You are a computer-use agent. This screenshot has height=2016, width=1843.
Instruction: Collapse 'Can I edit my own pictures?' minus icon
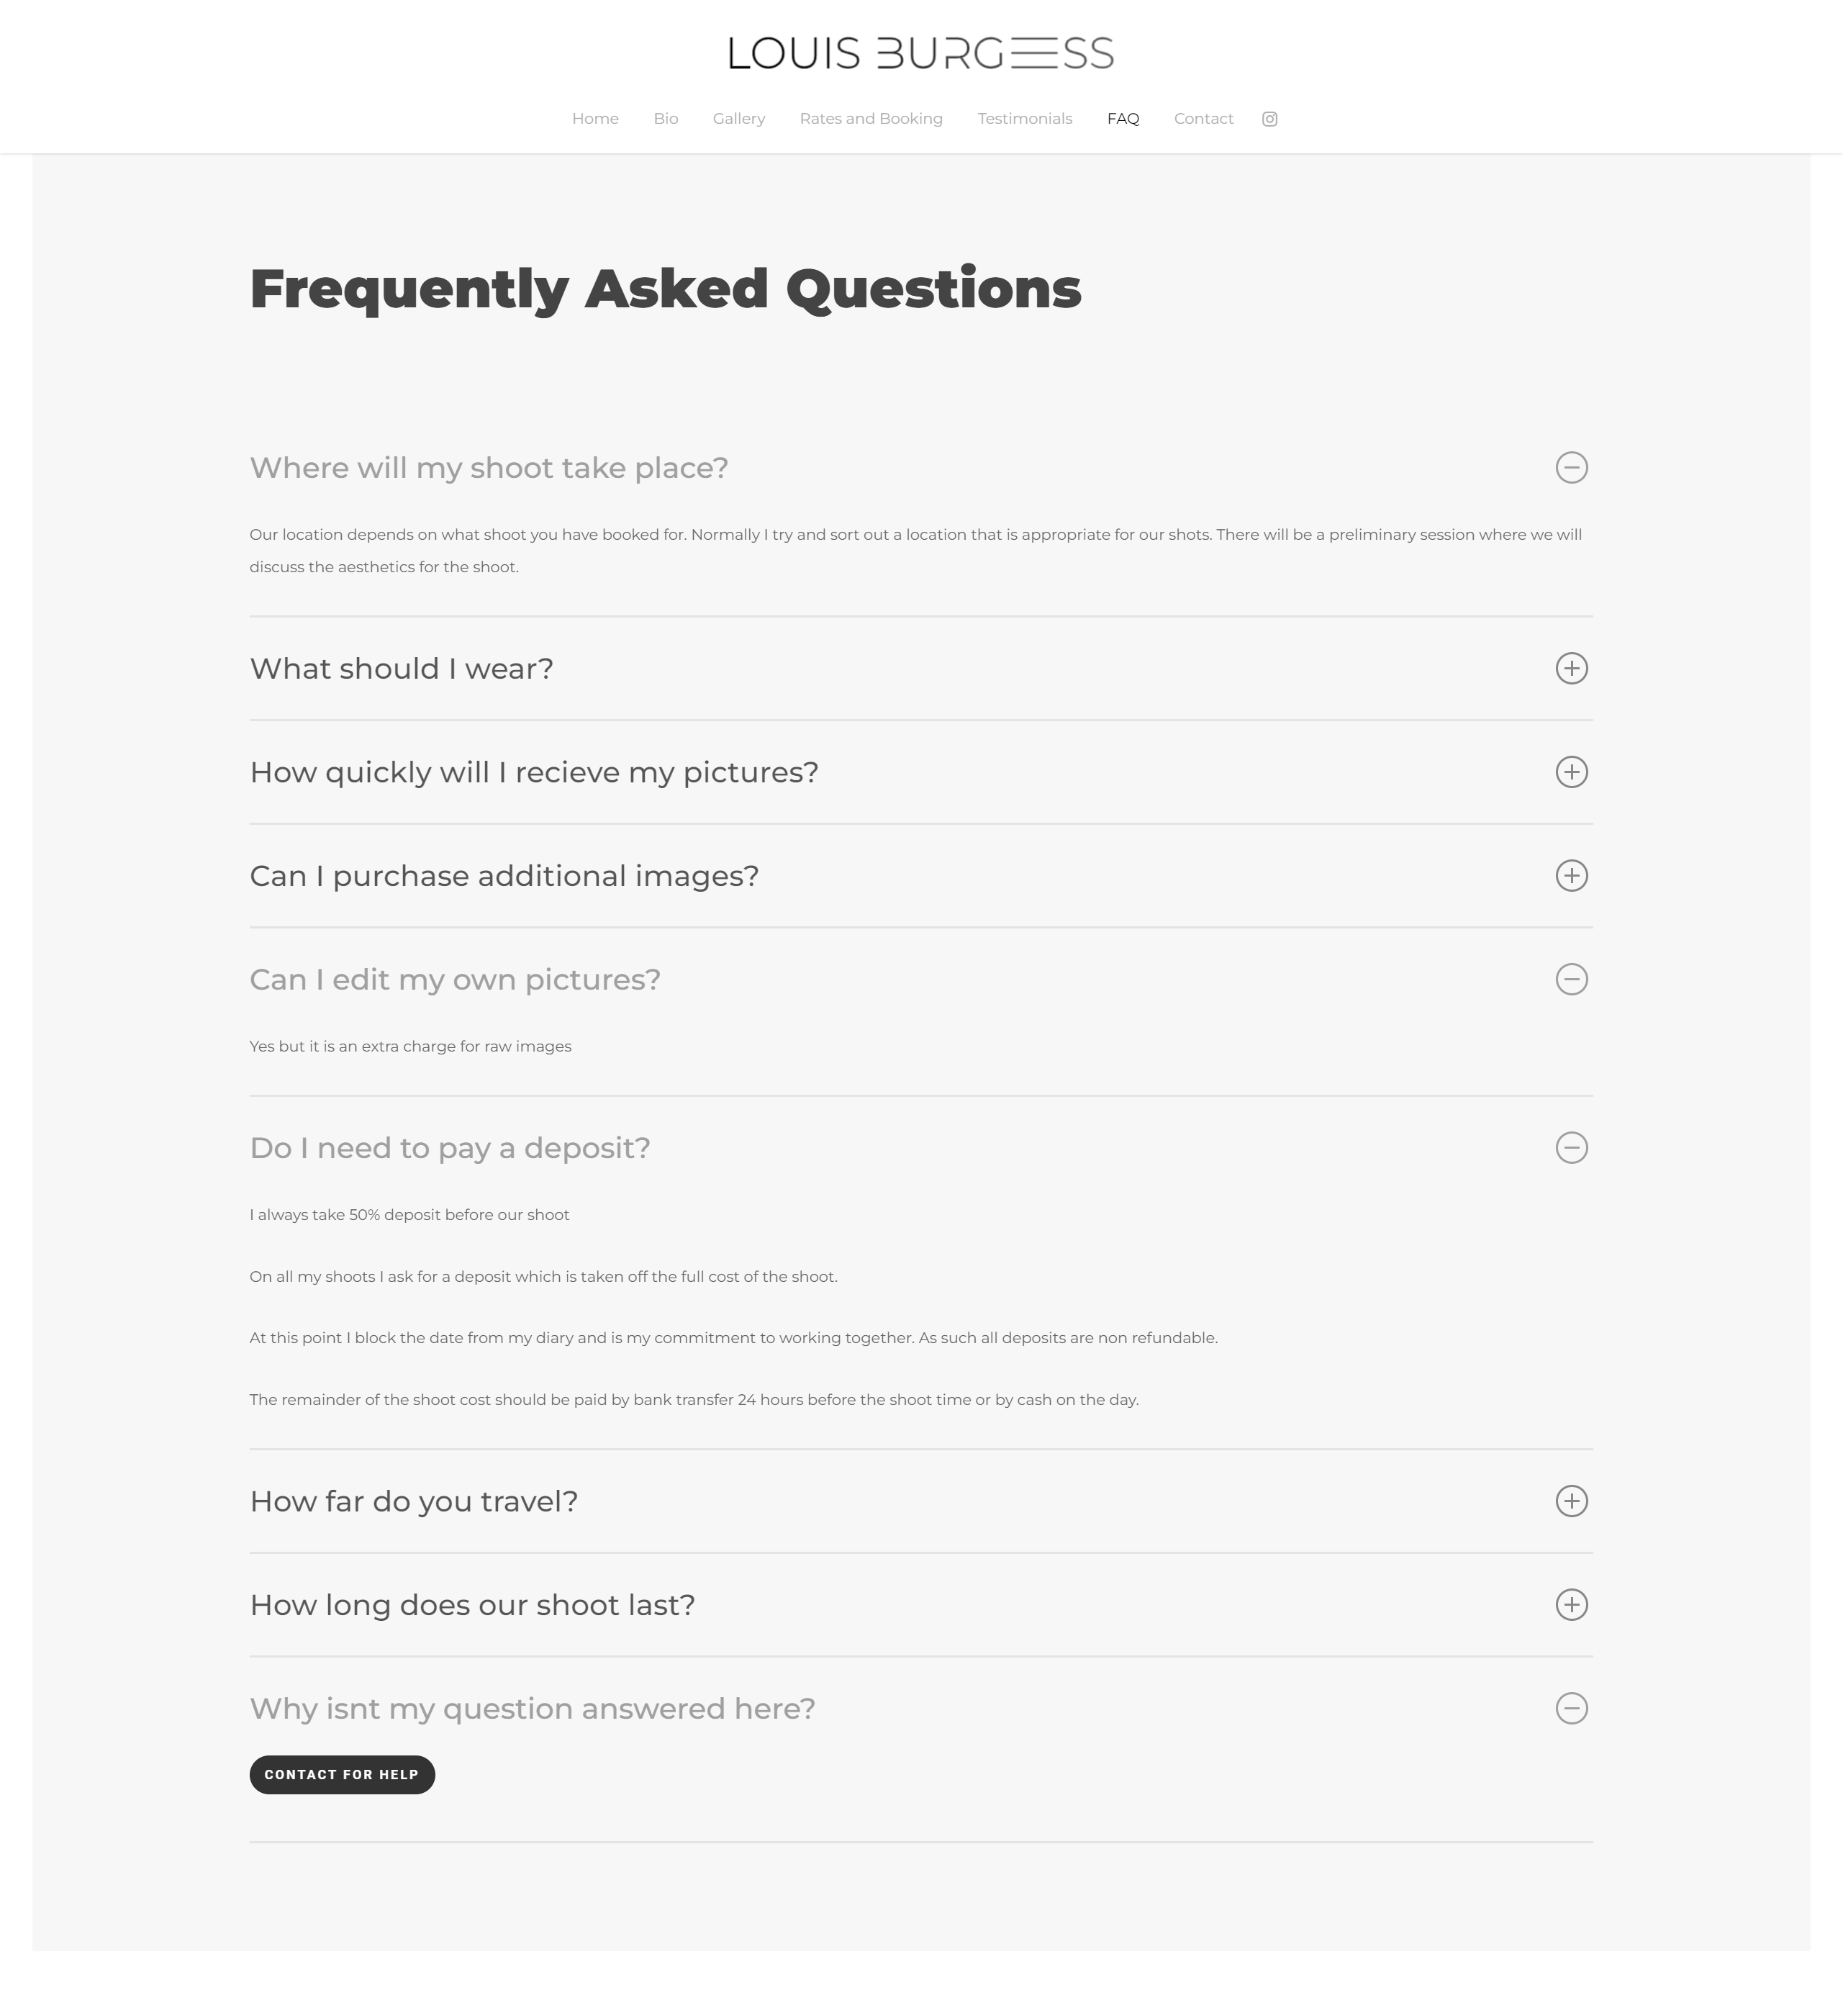pos(1571,979)
